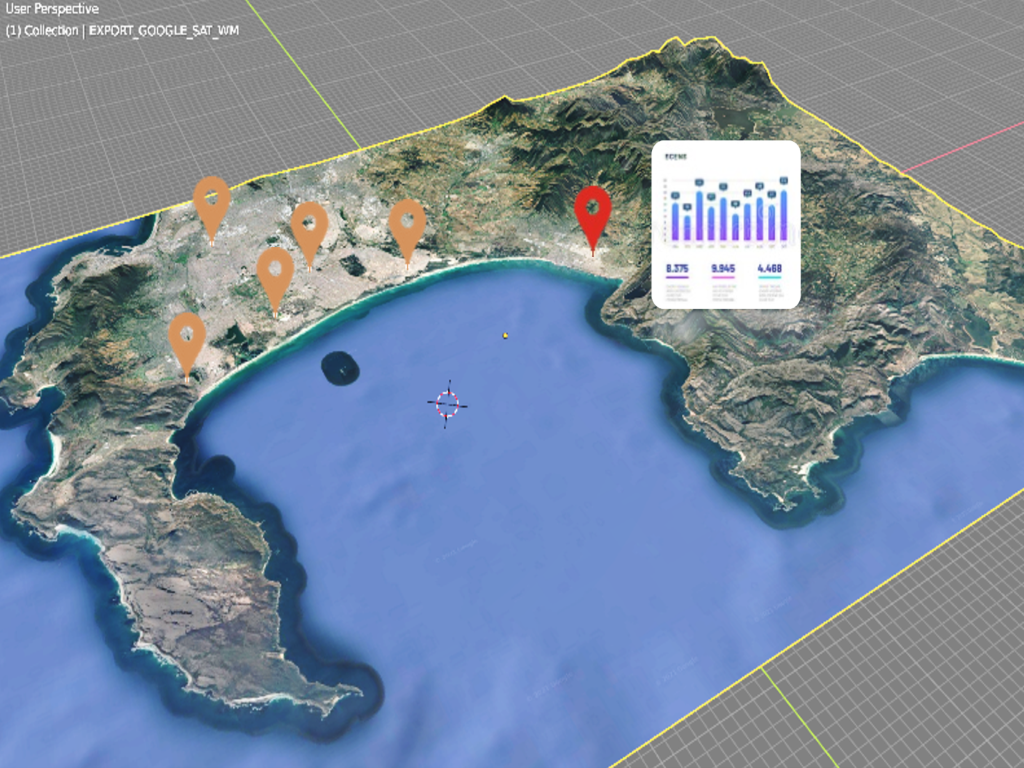Viewport: 1024px width, 768px height.
Task: Click the purple underline beneath 8.375
Action: point(677,278)
